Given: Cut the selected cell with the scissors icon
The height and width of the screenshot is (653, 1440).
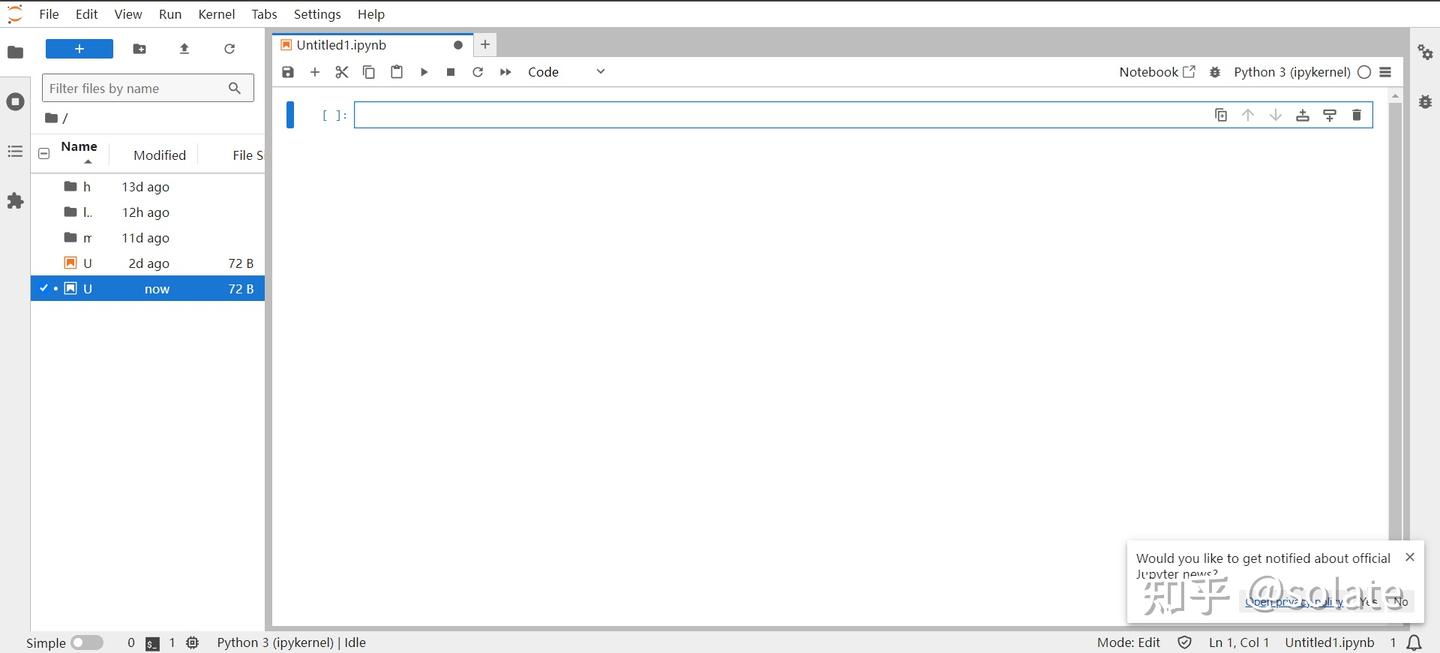Looking at the screenshot, I should 341,71.
